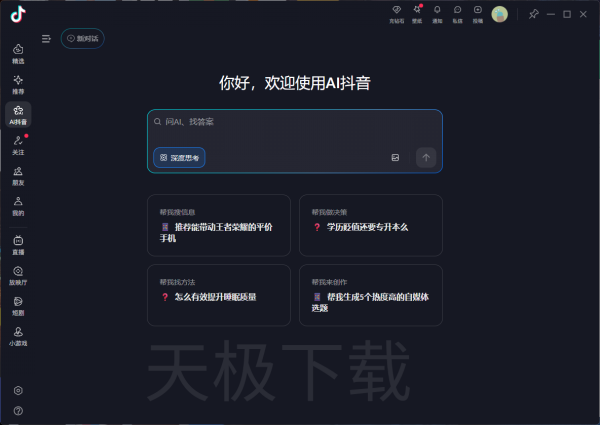
Task: Collapse the conversation list panel icon
Action: pos(46,39)
